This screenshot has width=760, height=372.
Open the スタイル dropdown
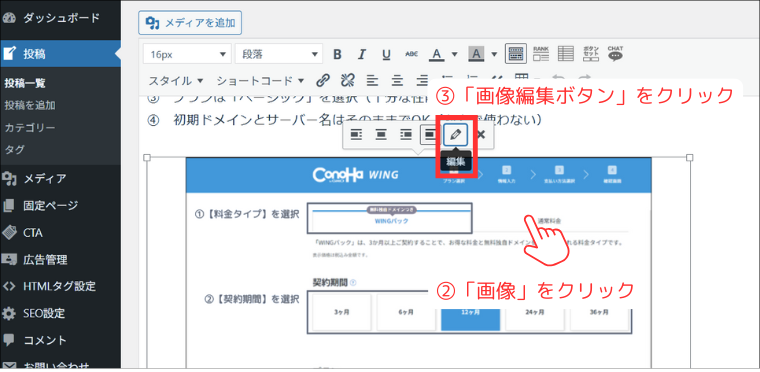click(175, 80)
